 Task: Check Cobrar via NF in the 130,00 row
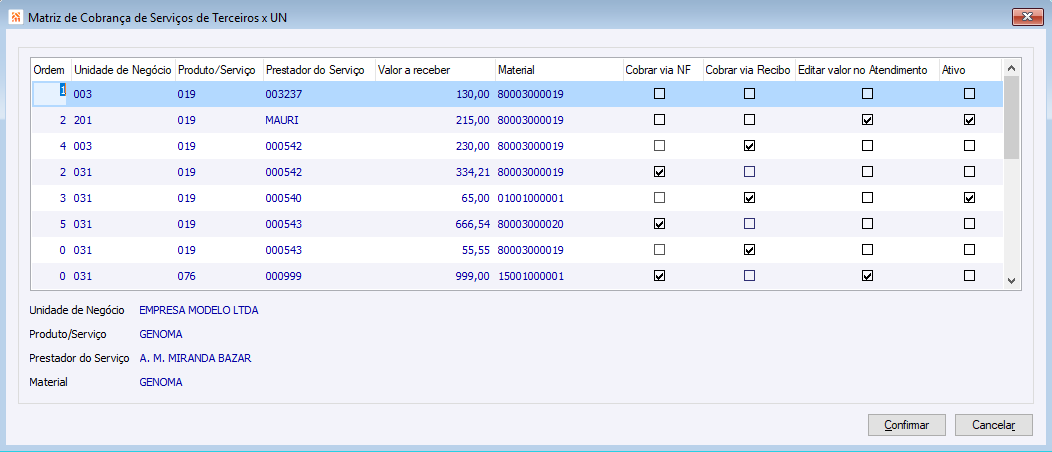click(660, 94)
